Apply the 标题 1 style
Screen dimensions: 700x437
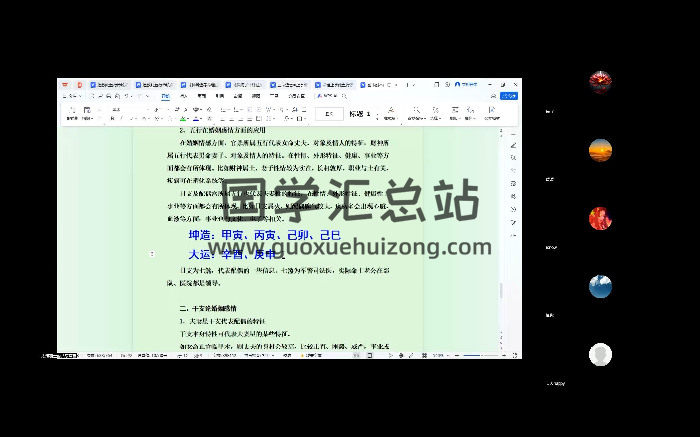[x=359, y=114]
